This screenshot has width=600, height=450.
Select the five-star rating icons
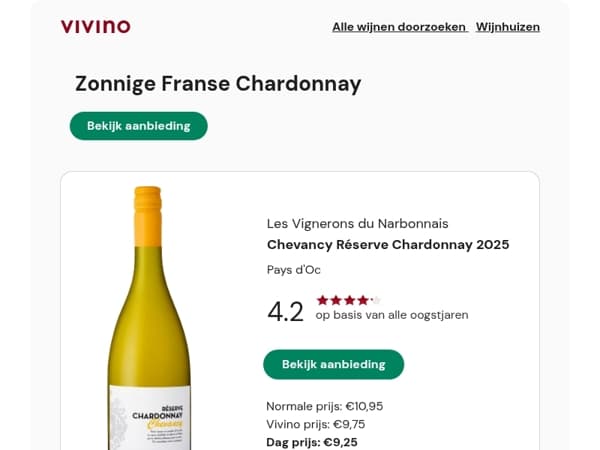coord(349,300)
